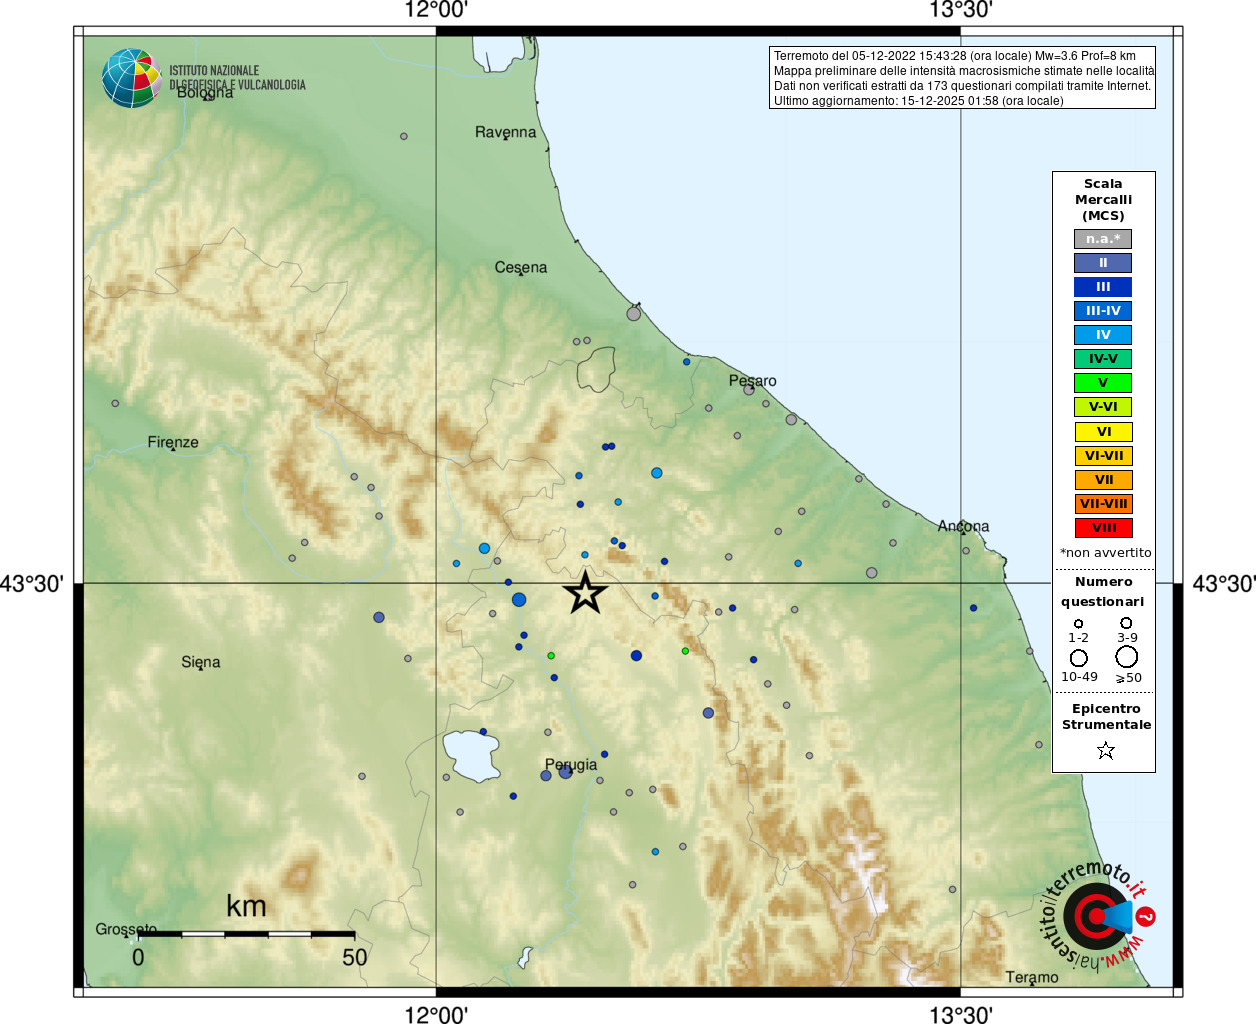Select the III-IV intensity swatch

1103,311
